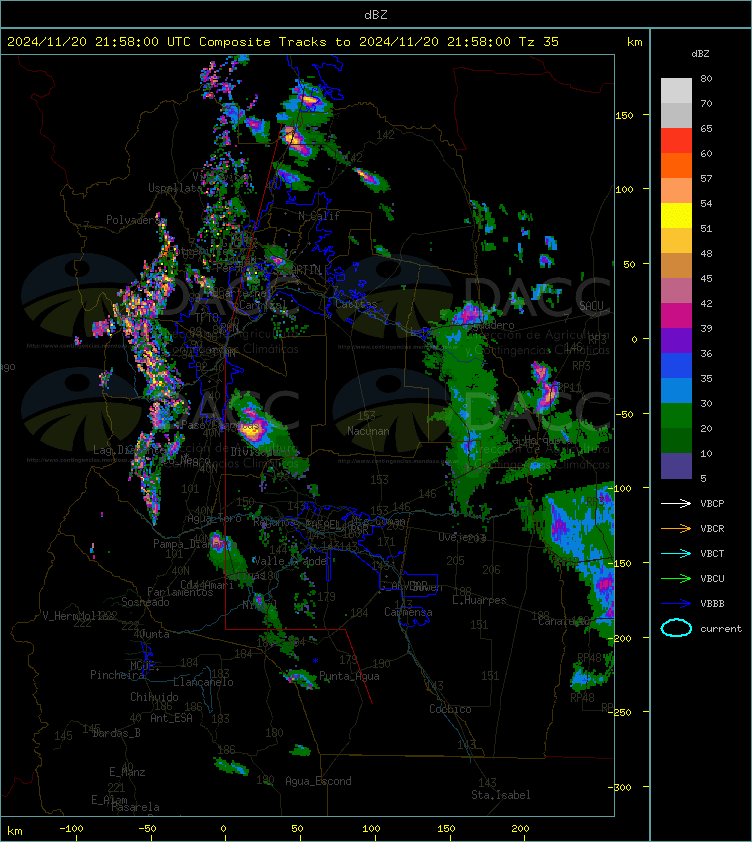Click the orange VBCR arrow icon
Image resolution: width=752 pixels, height=842 pixels.
676,528
